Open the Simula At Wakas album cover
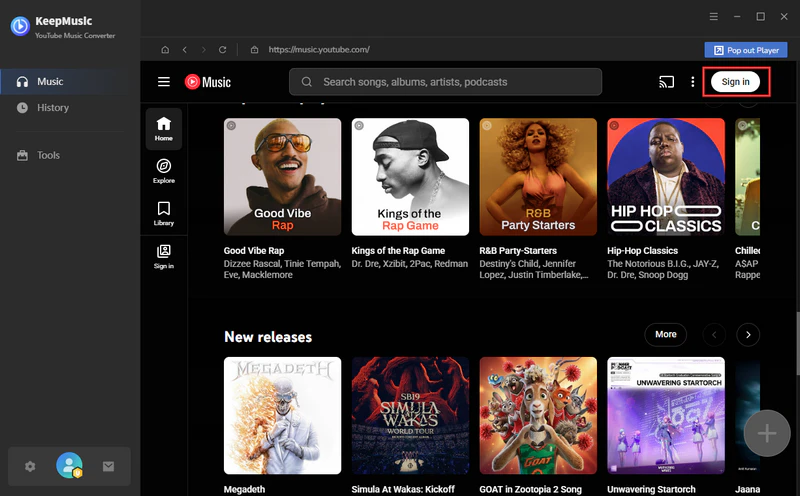 coord(410,415)
